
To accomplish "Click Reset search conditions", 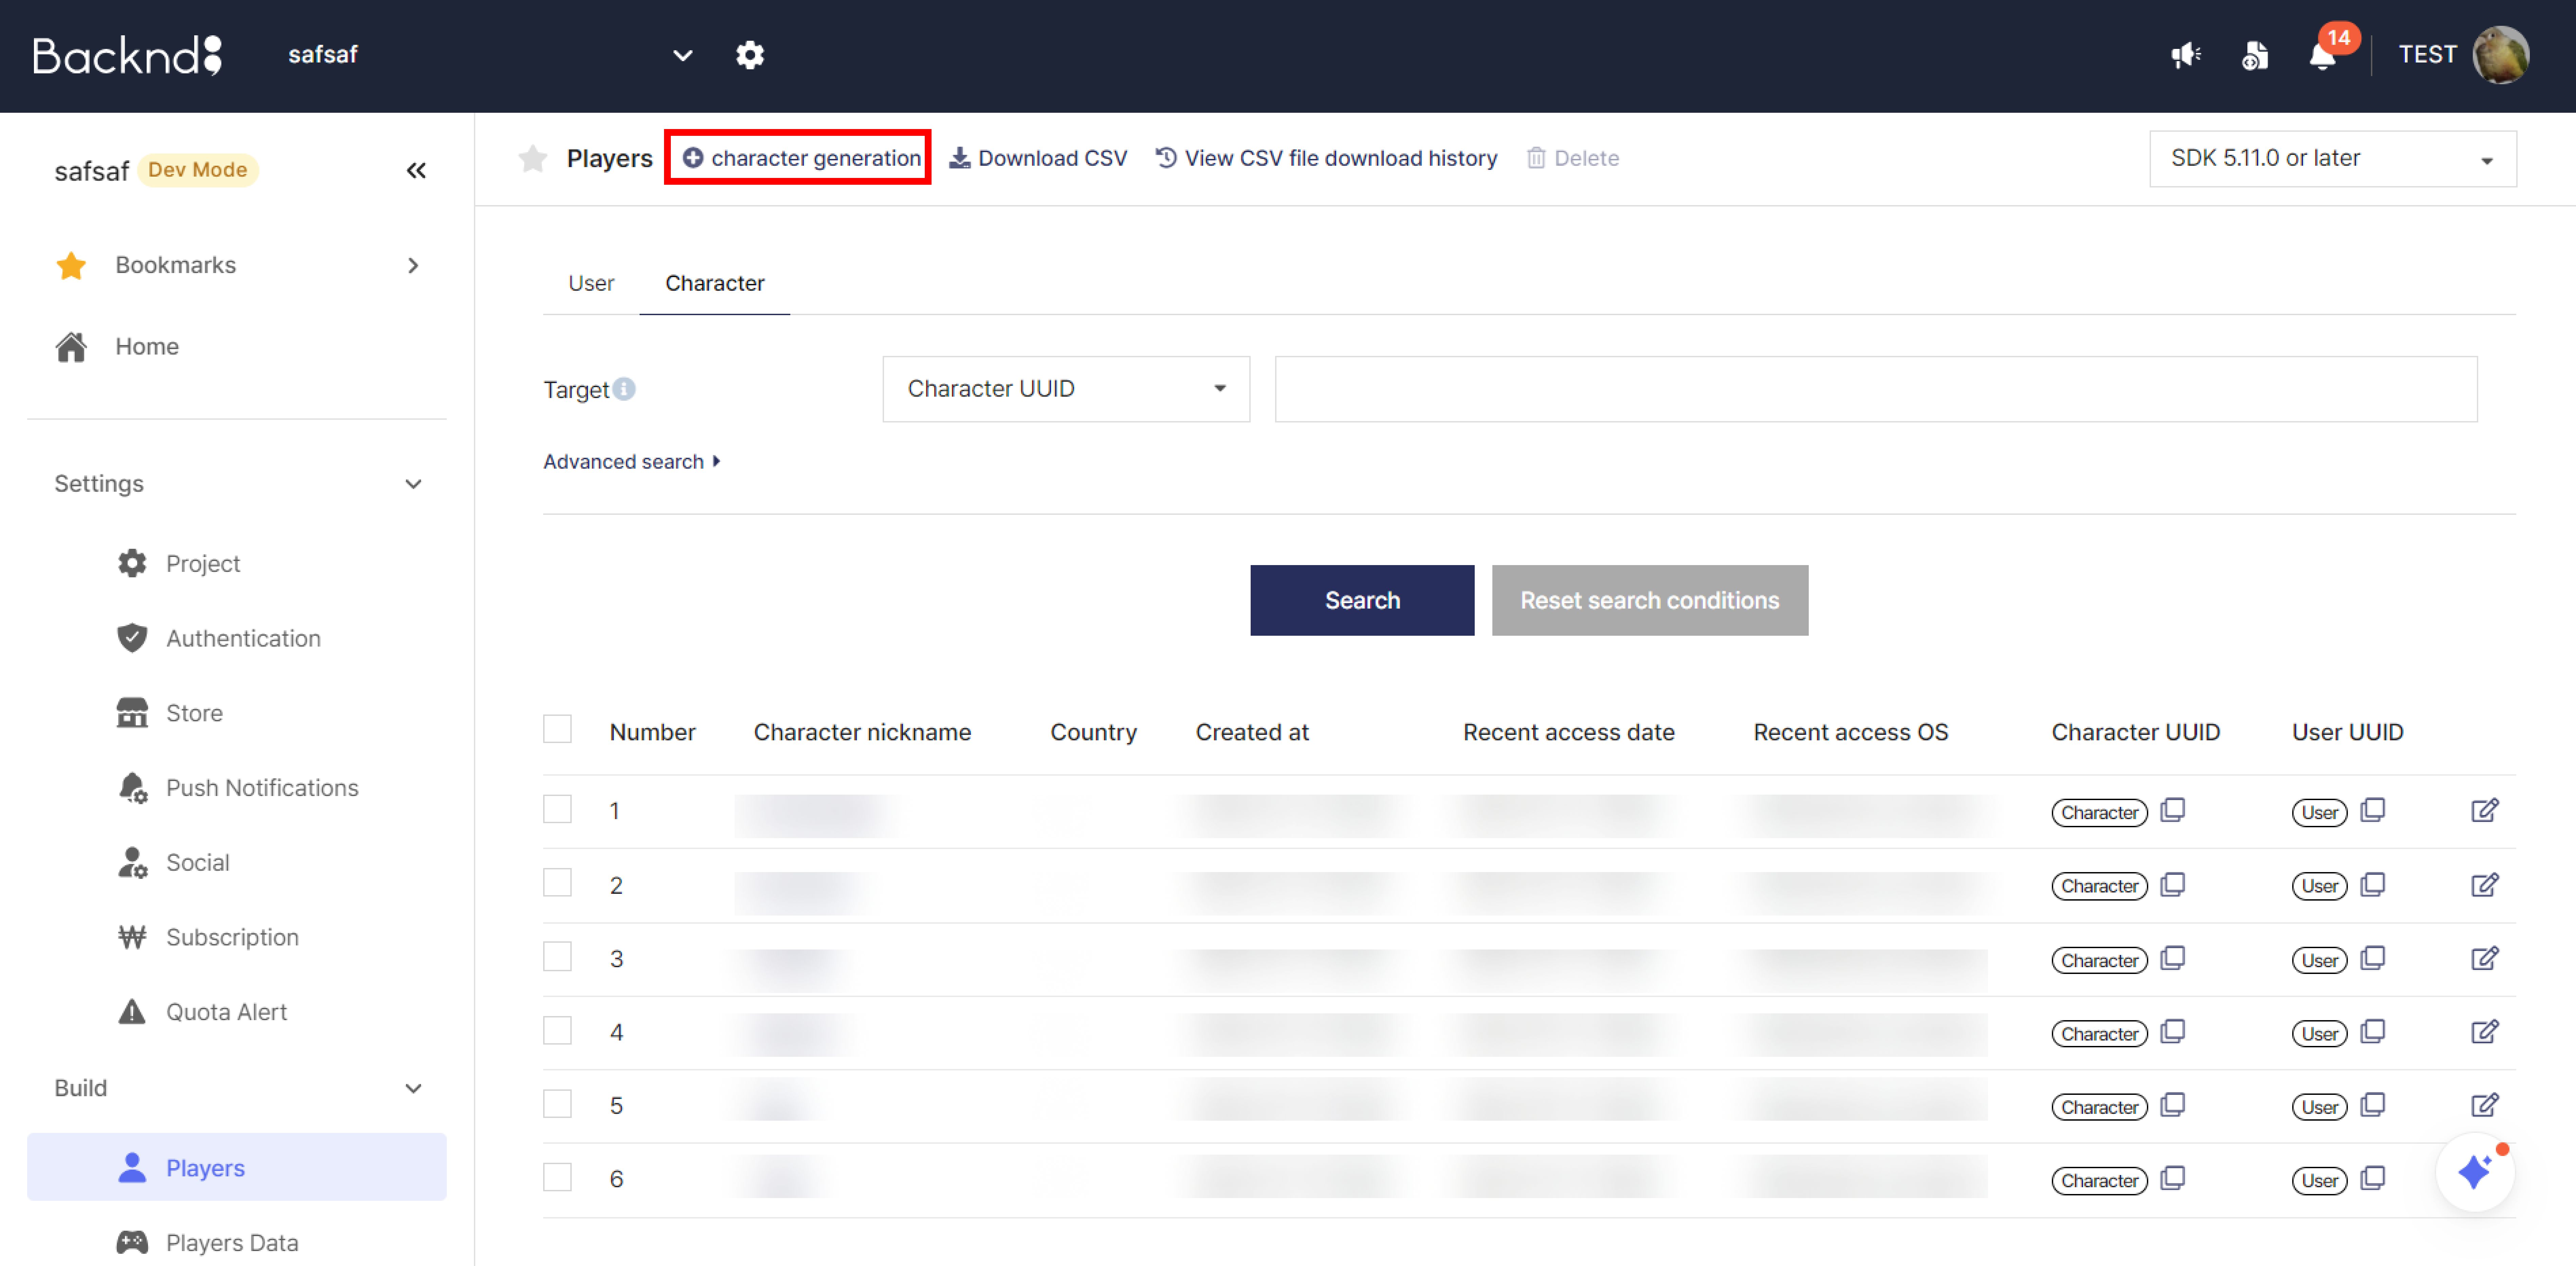I will 1650,600.
